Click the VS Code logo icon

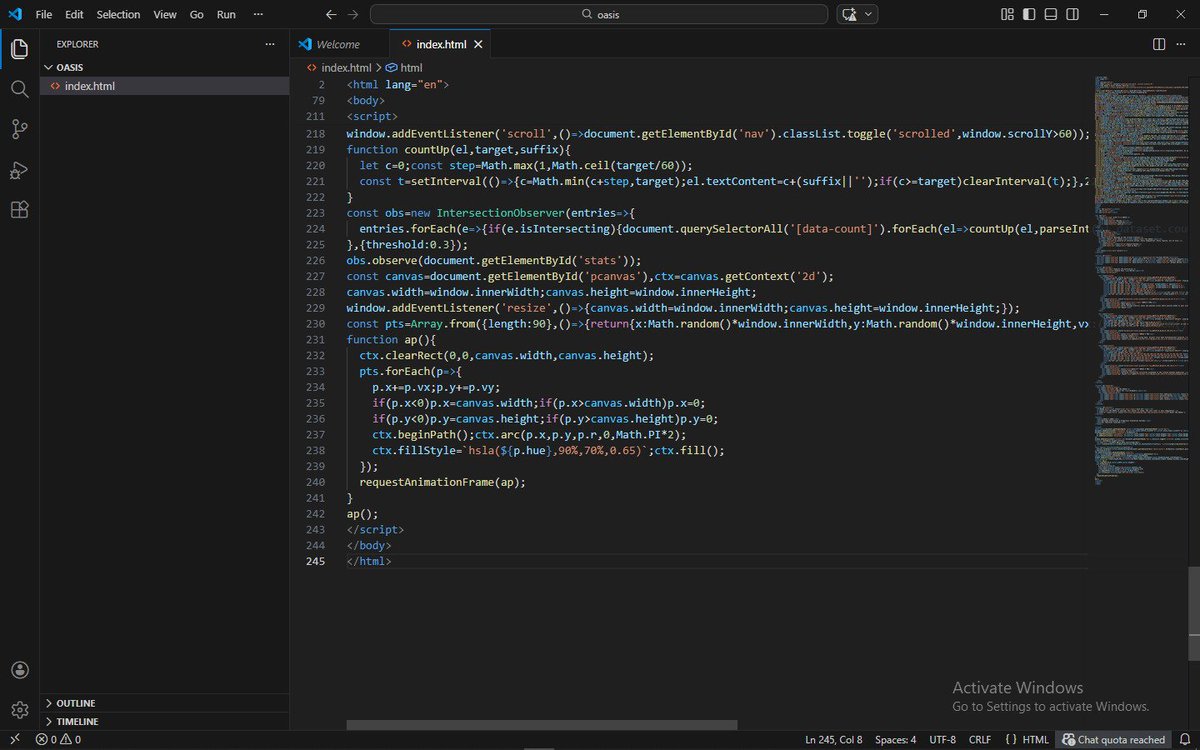(x=14, y=14)
